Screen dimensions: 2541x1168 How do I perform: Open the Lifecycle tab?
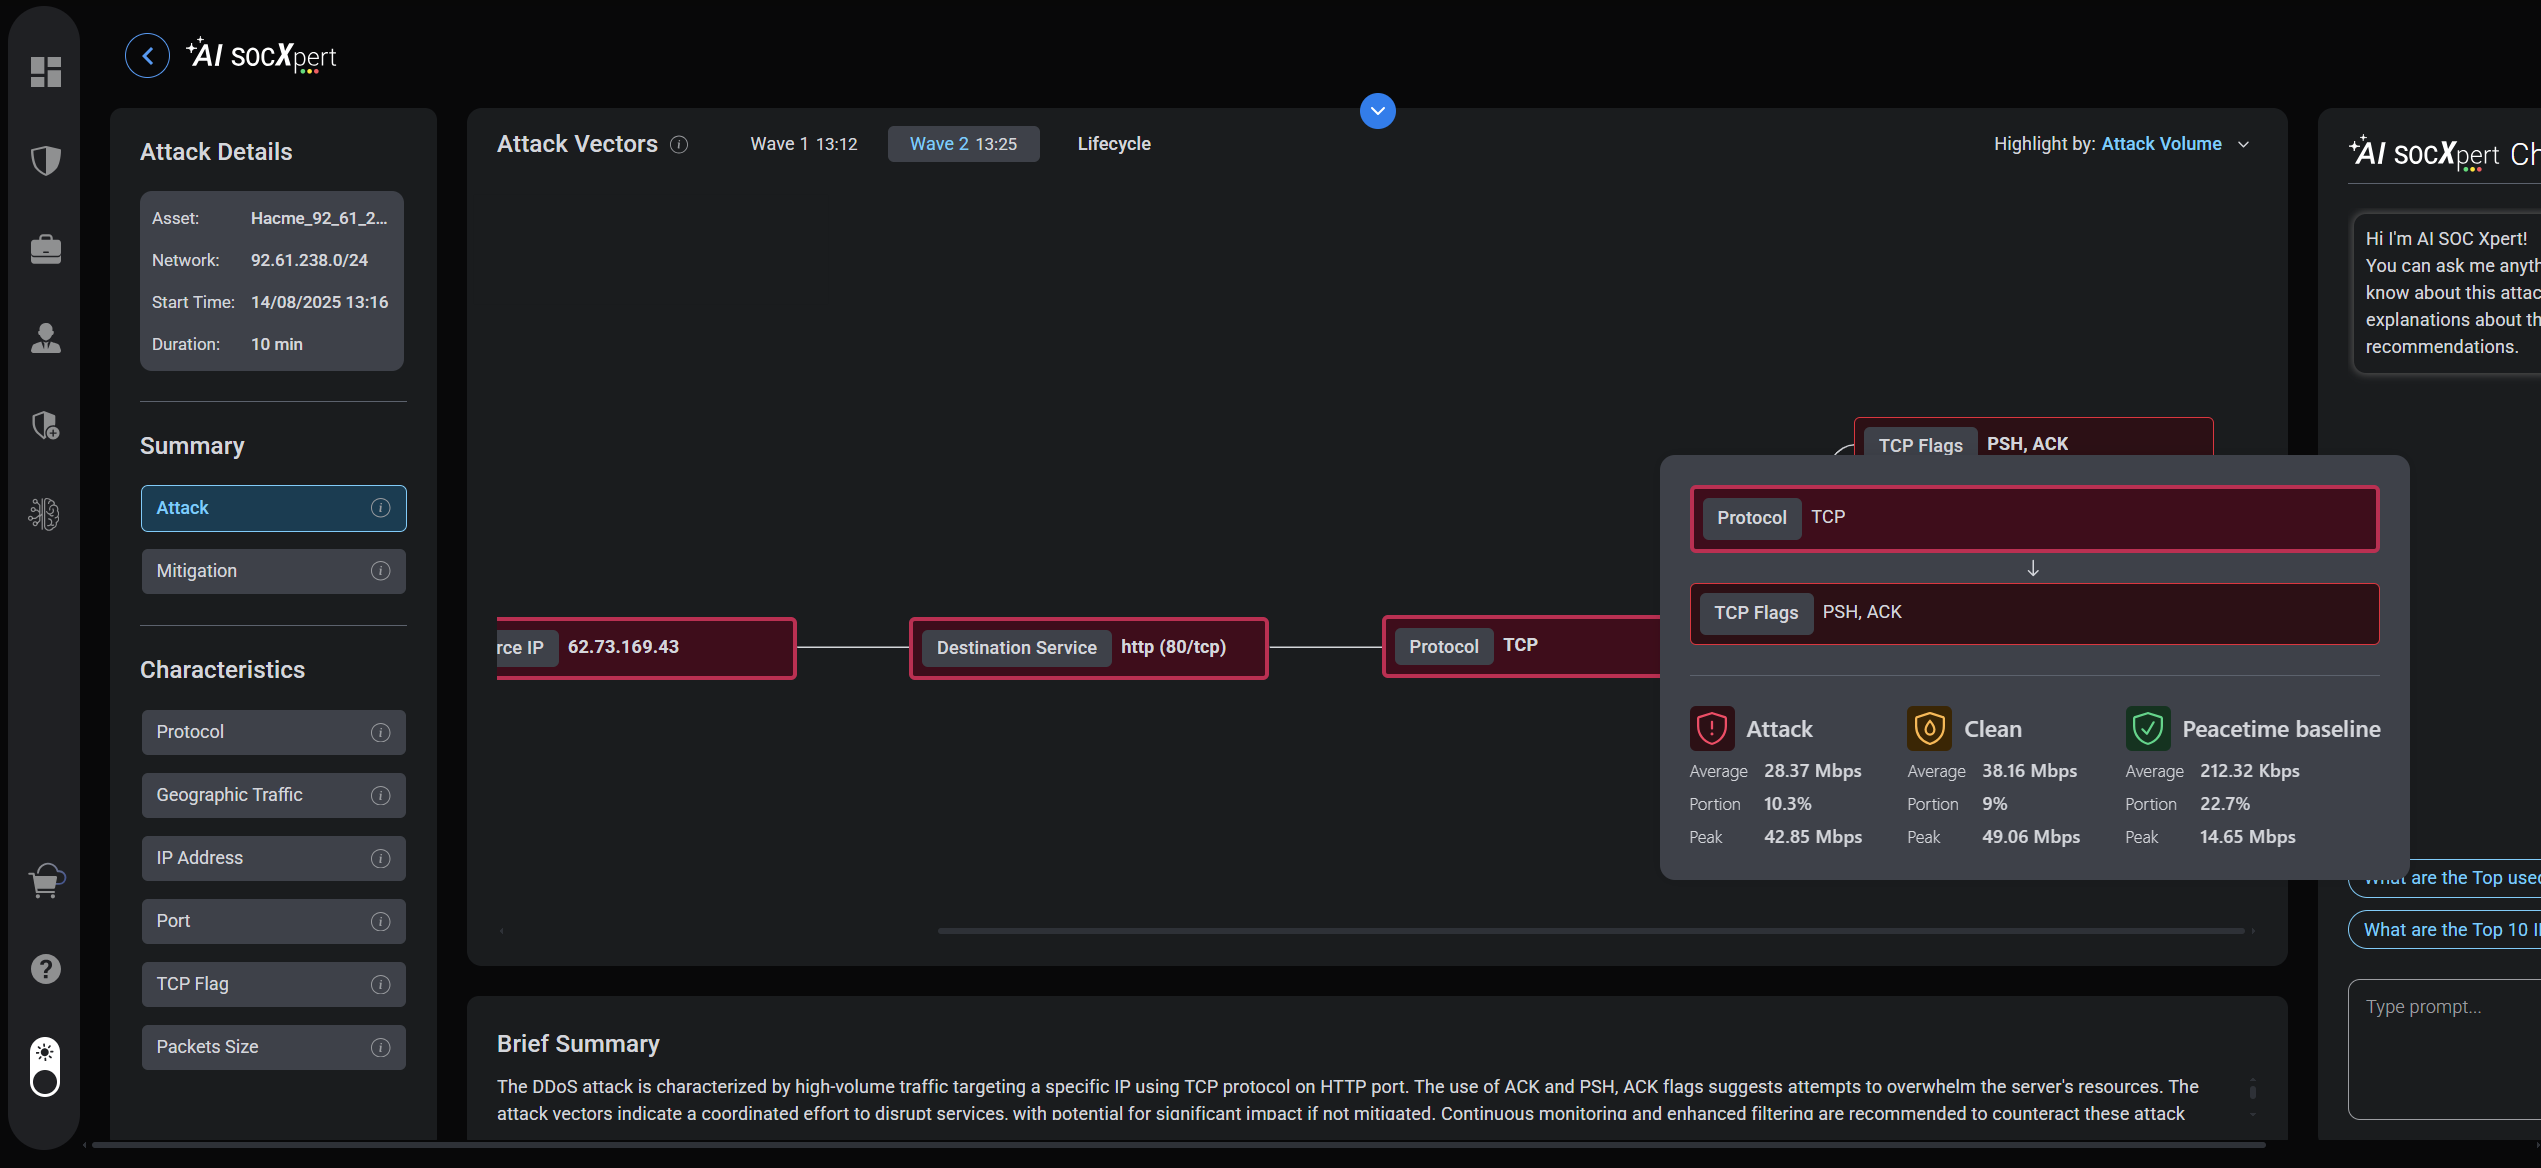coord(1113,144)
